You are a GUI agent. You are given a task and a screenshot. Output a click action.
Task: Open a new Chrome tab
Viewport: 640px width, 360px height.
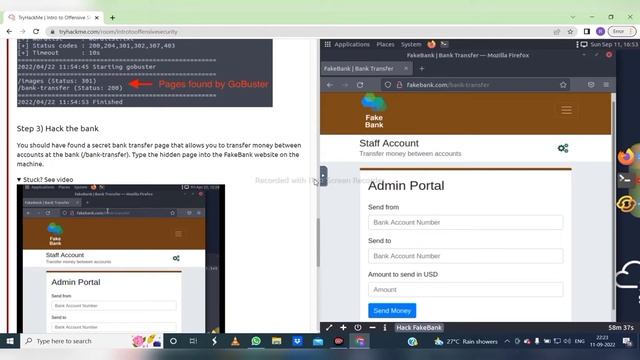point(112,18)
